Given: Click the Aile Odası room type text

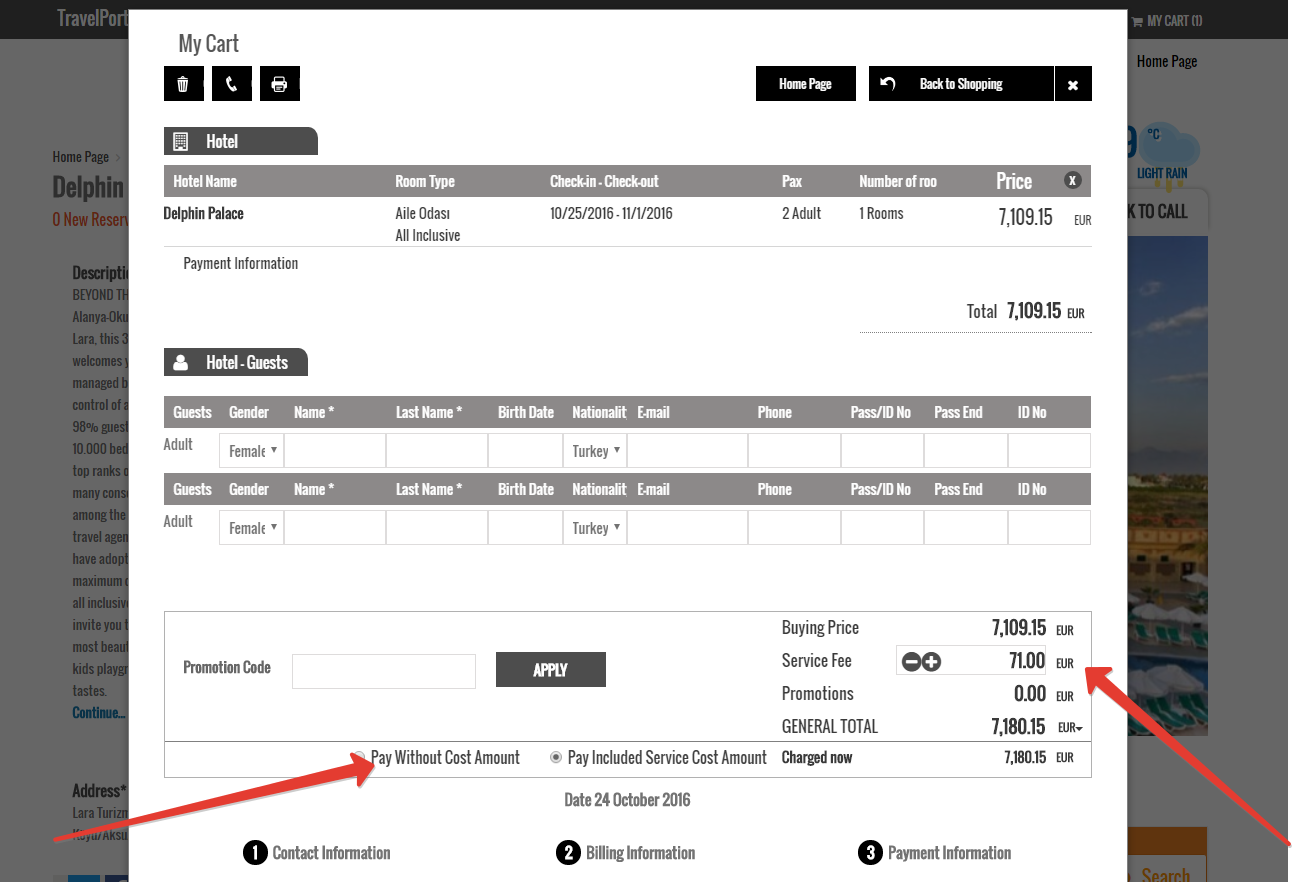Looking at the screenshot, I should [x=423, y=214].
